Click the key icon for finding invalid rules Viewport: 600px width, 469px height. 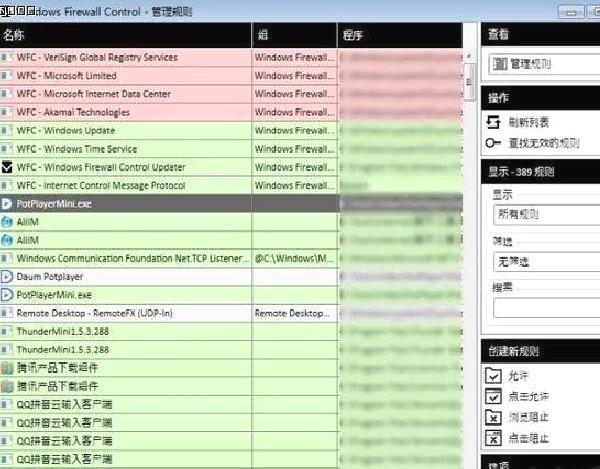(x=493, y=143)
